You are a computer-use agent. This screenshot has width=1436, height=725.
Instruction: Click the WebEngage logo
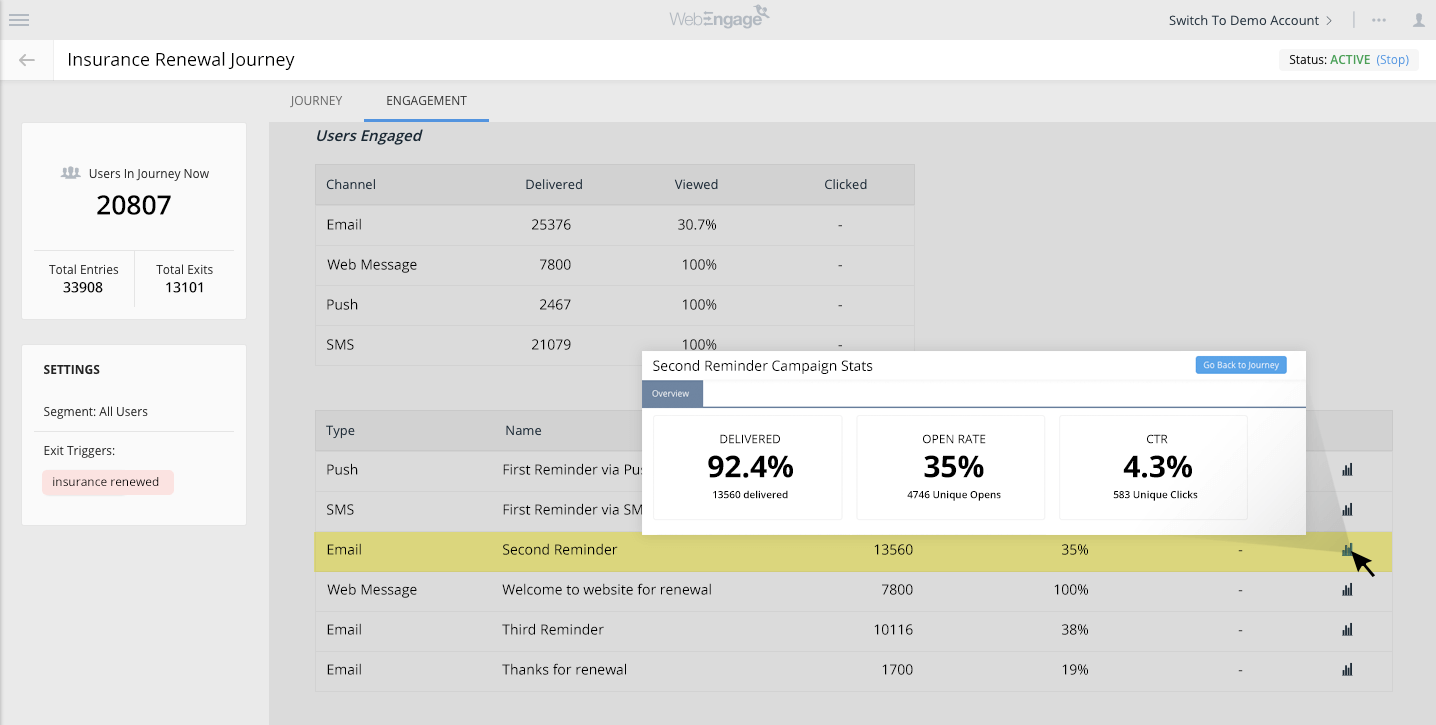[719, 18]
